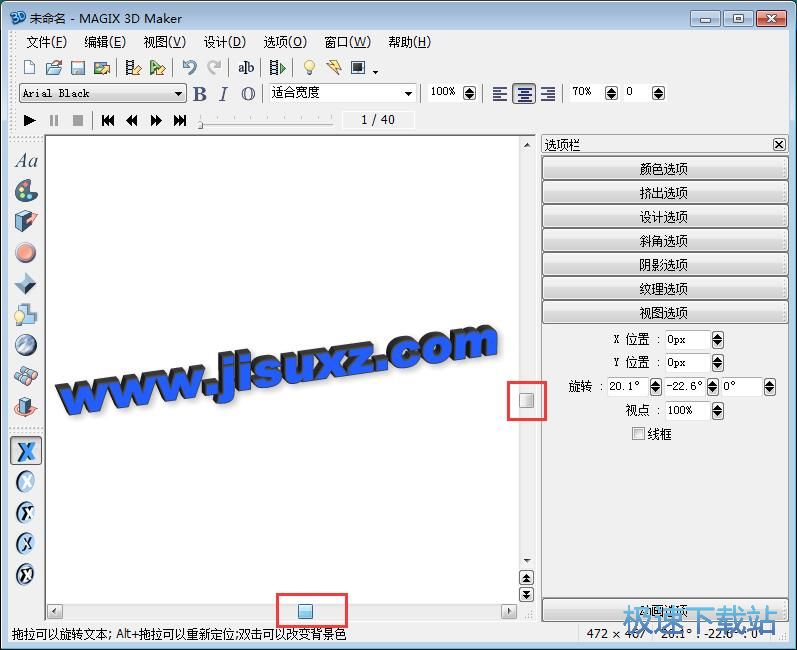
Task: Jump to the first frame
Action: [x=108, y=120]
